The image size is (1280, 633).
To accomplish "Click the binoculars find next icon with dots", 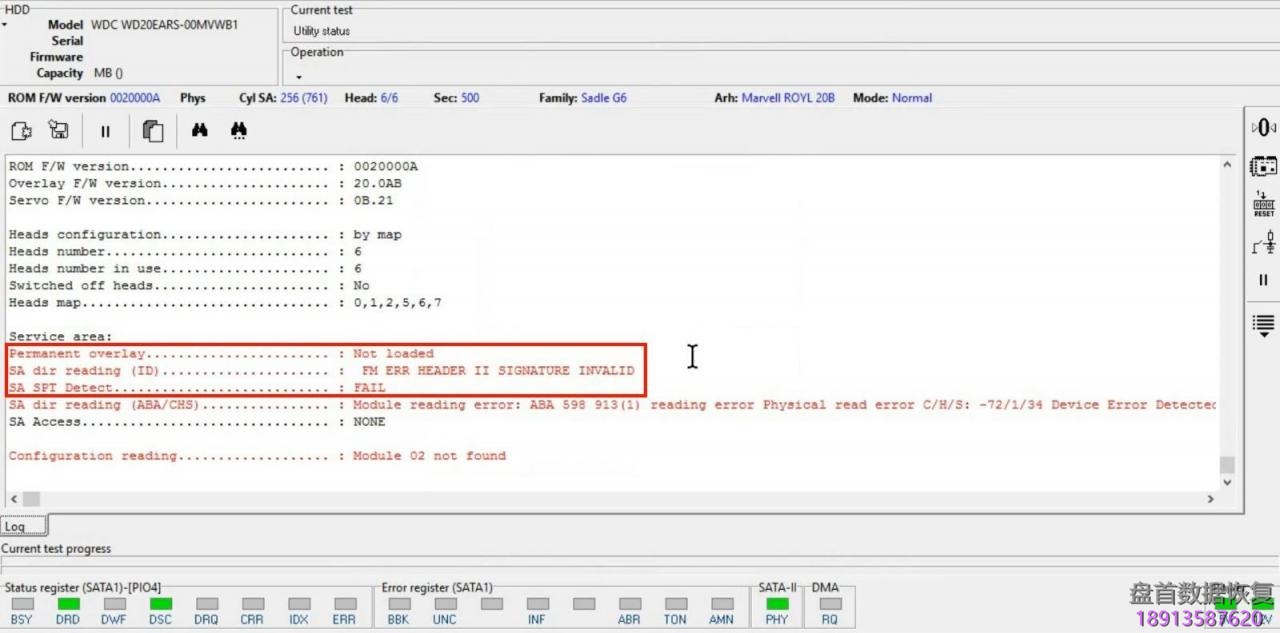I will 239,131.
